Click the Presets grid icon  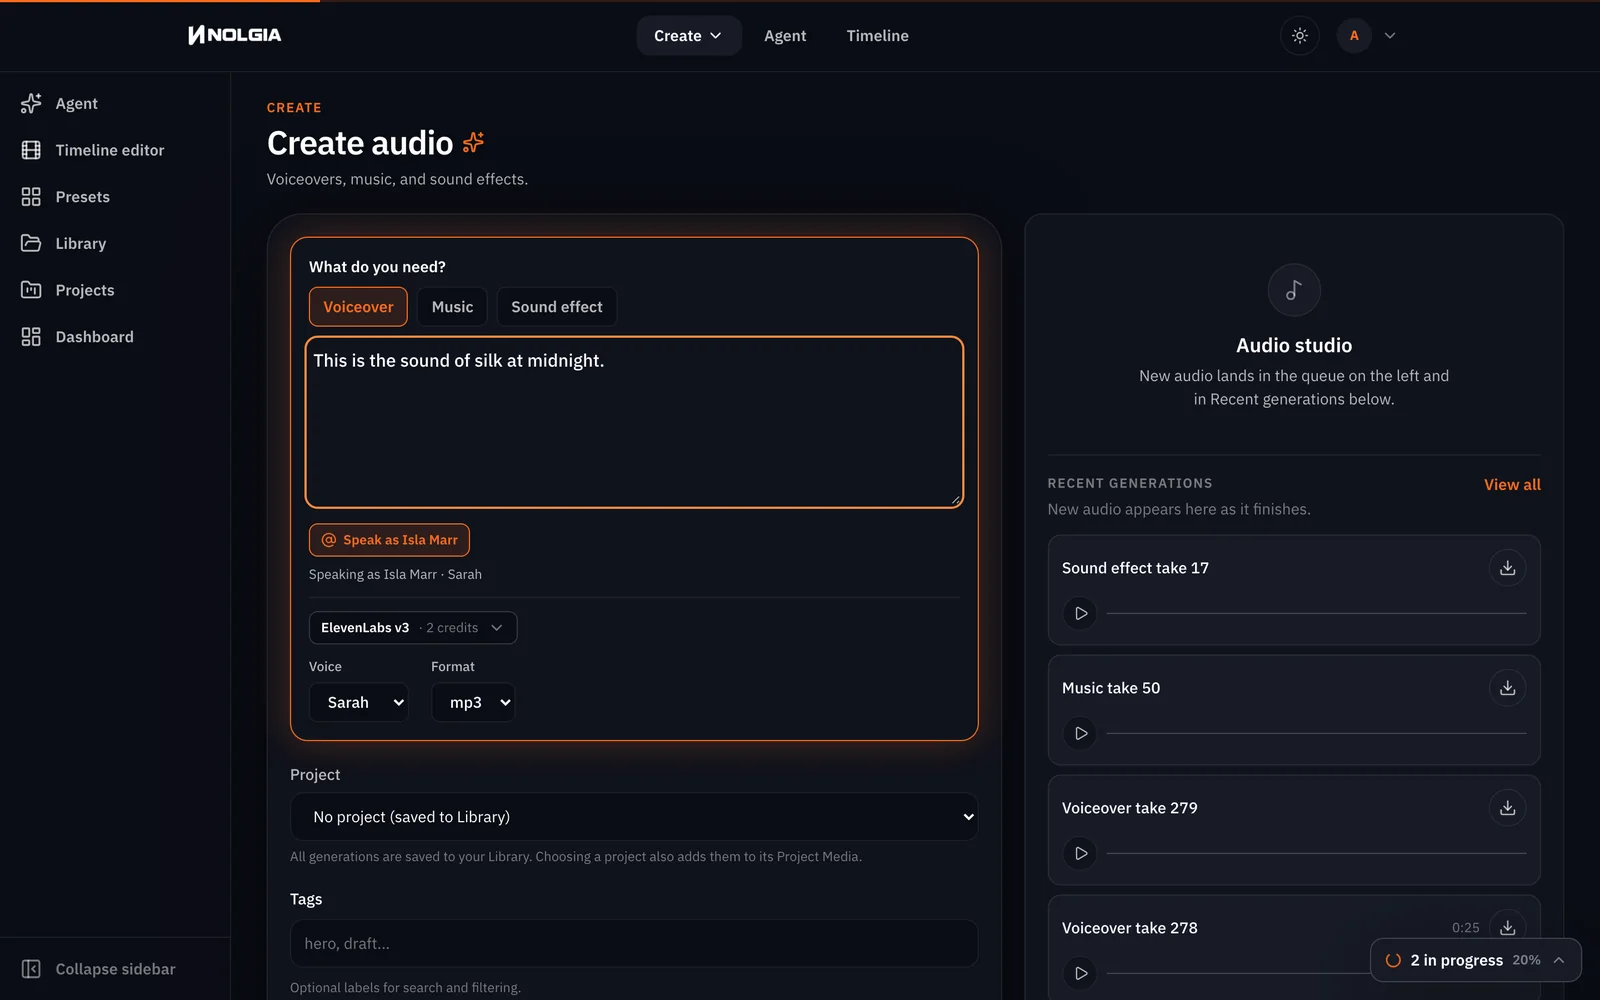31,197
